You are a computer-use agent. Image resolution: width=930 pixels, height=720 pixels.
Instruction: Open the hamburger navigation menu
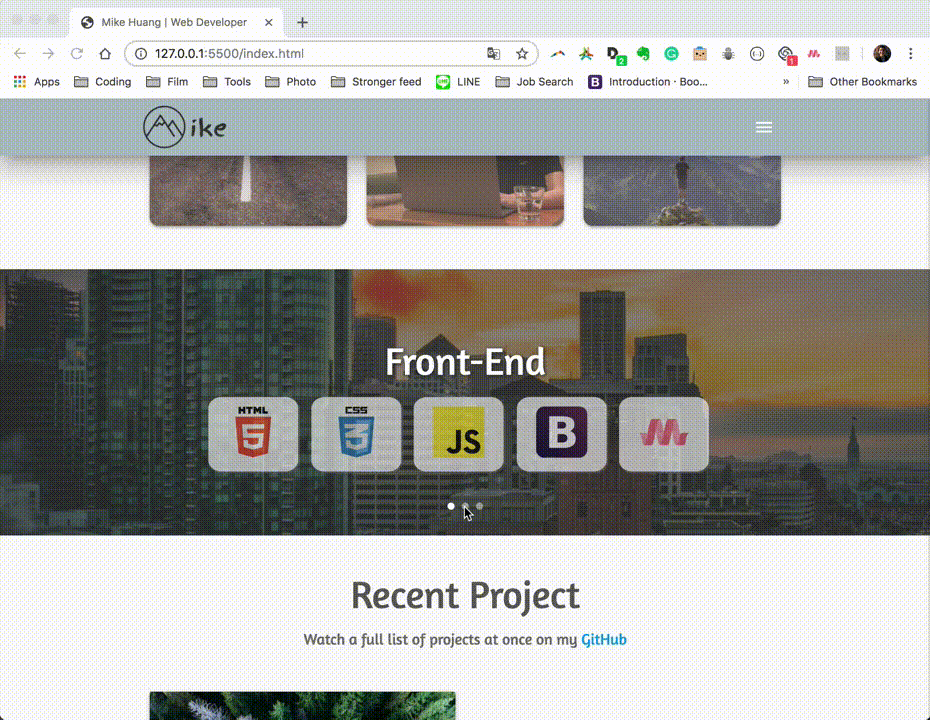[x=764, y=128]
